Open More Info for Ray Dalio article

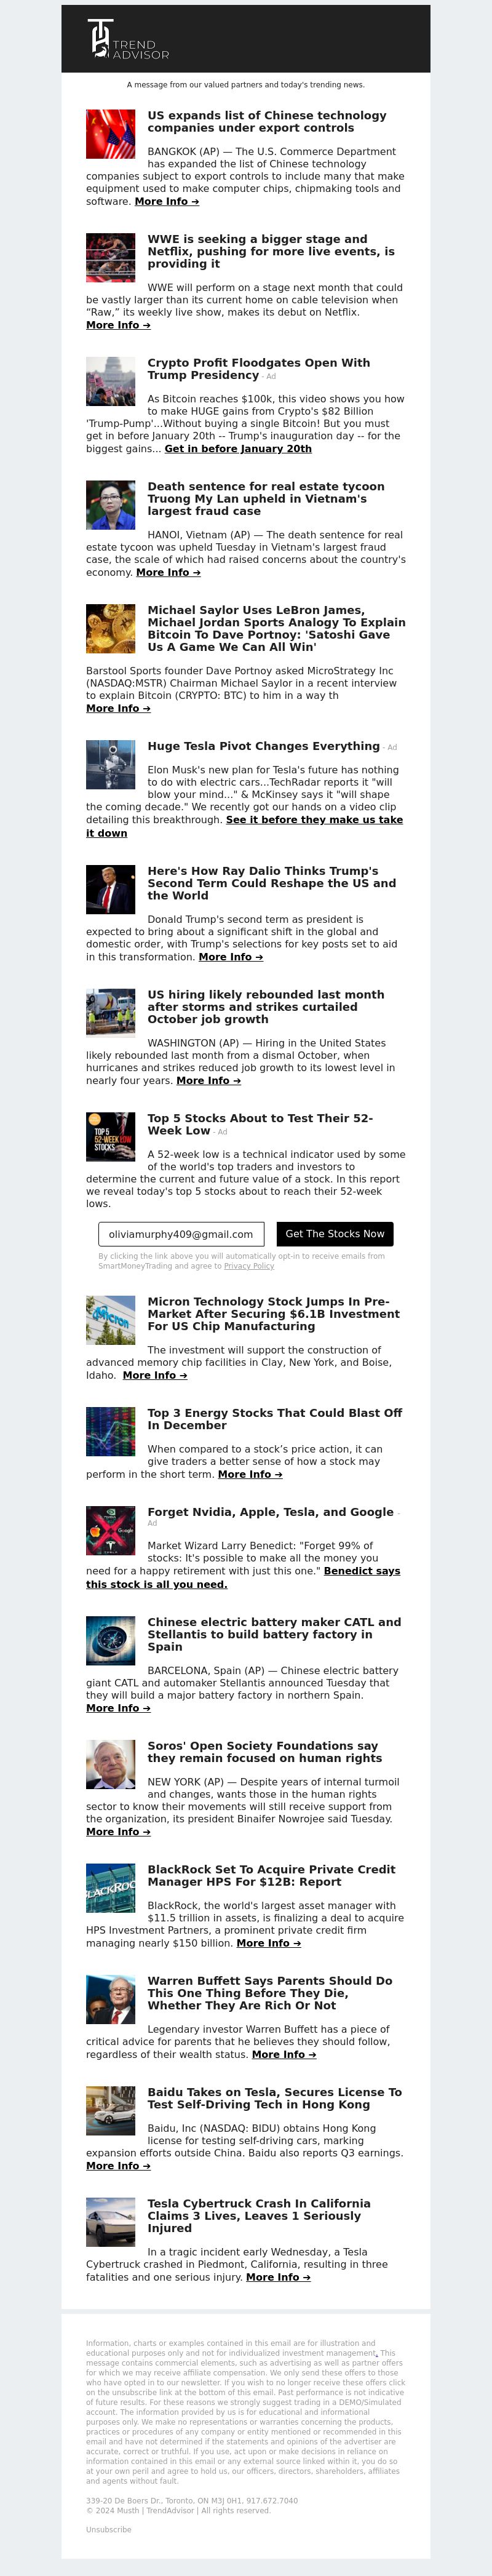[x=231, y=957]
